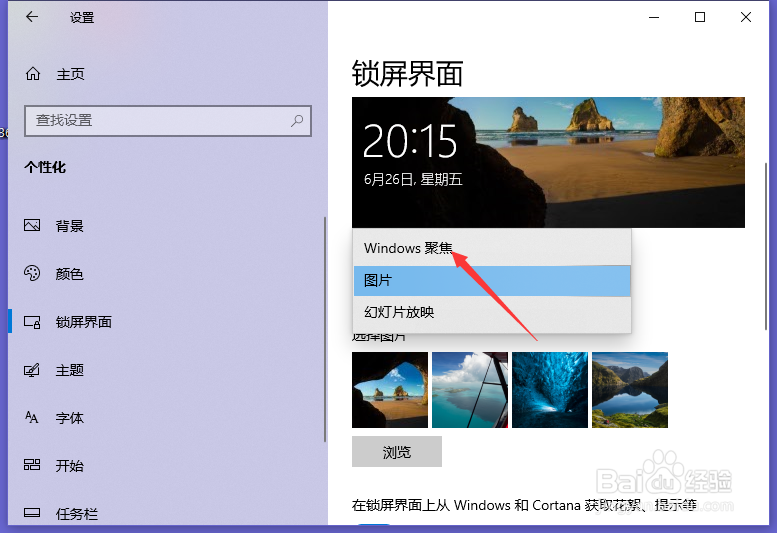
Task: Click the 浏览 browse button
Action: (396, 451)
